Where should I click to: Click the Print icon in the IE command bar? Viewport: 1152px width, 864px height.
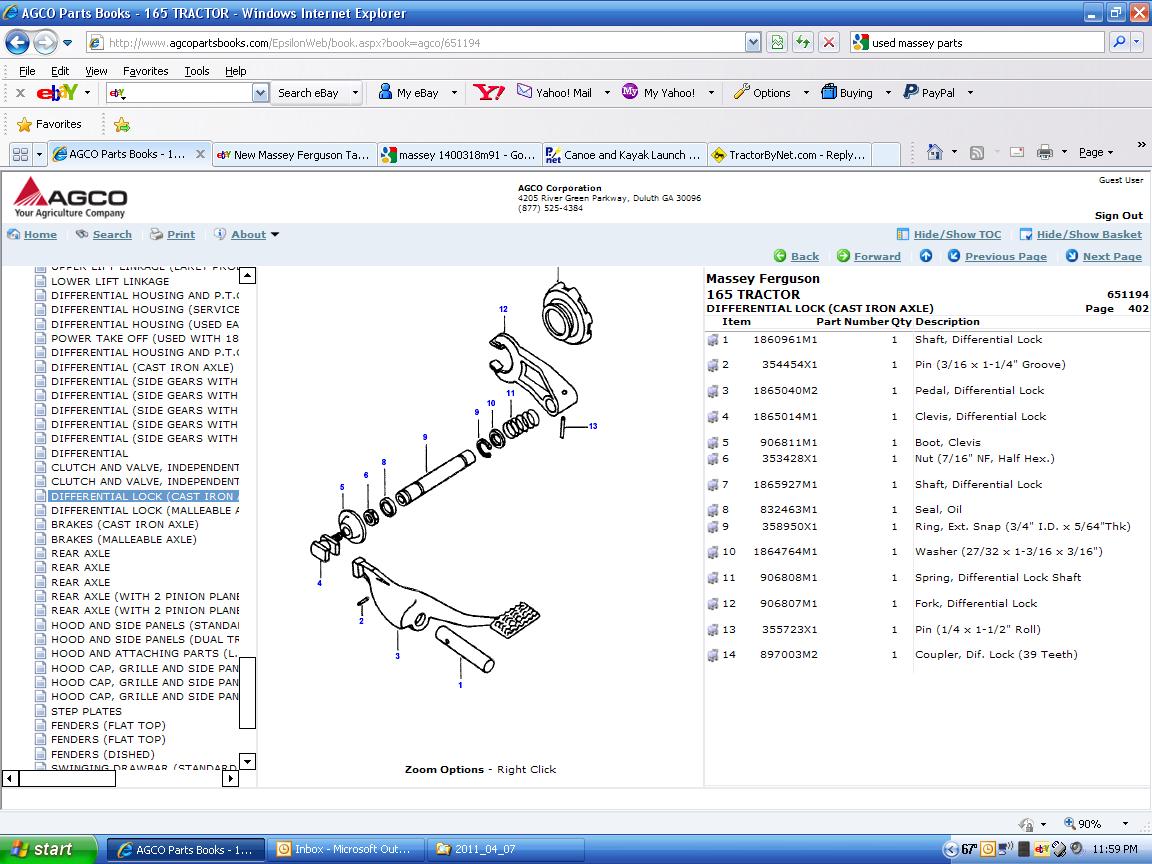tap(1044, 152)
